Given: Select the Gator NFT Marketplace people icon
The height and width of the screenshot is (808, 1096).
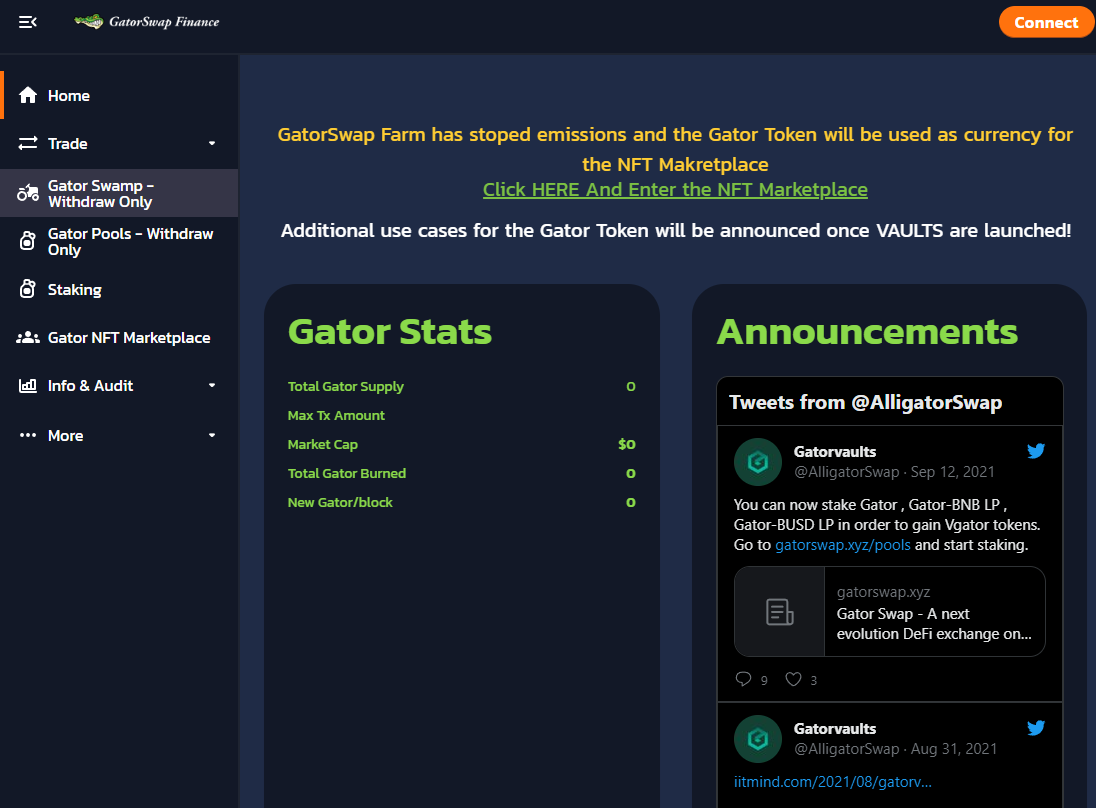Looking at the screenshot, I should [27, 337].
